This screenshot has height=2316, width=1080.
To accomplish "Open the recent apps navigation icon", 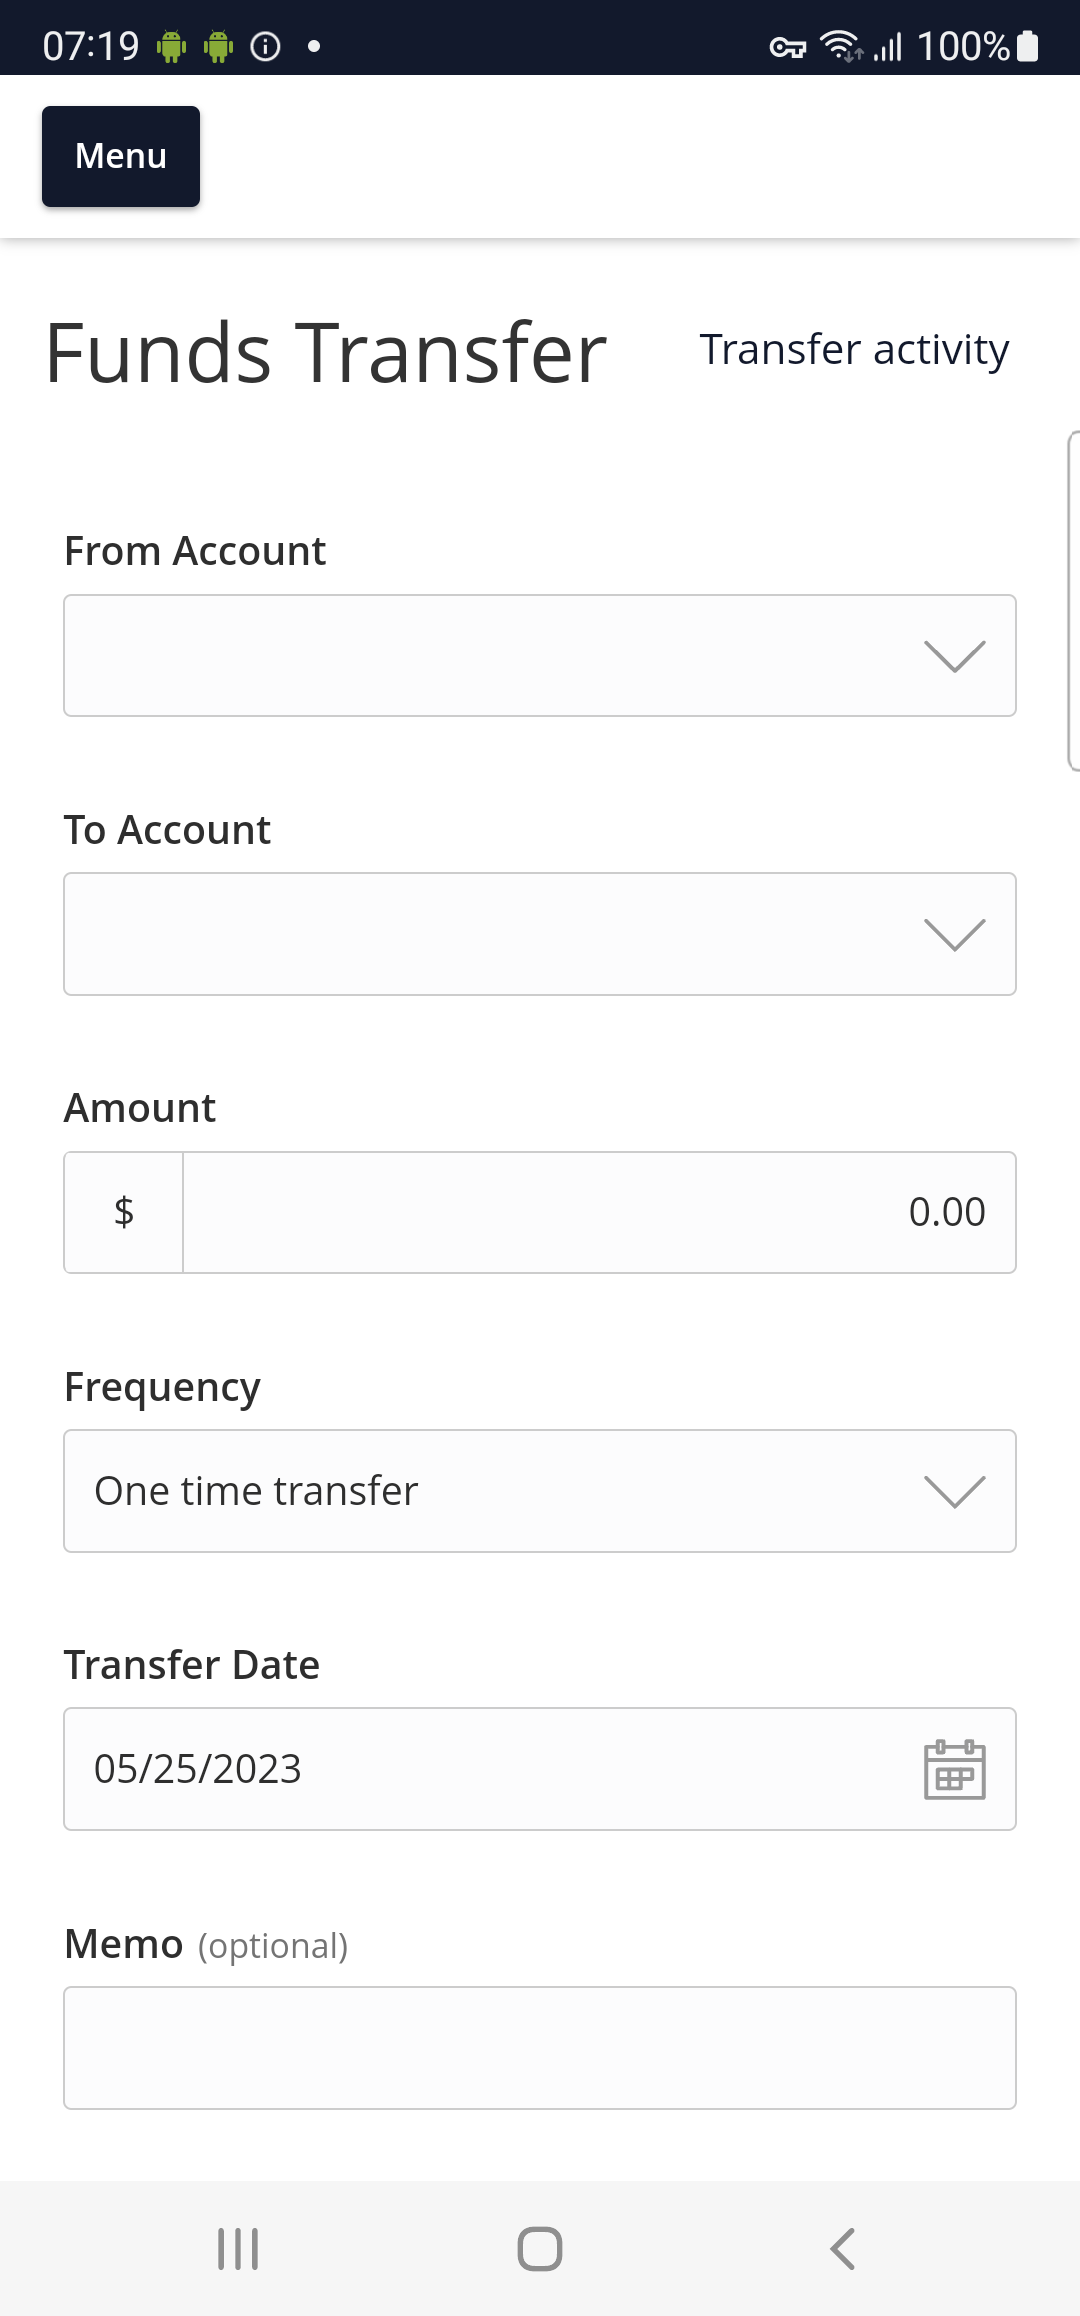I will pos(238,2249).
